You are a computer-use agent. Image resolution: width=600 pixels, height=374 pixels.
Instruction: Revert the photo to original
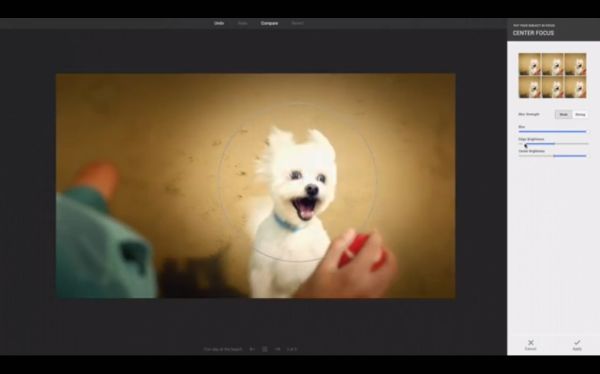(x=297, y=23)
